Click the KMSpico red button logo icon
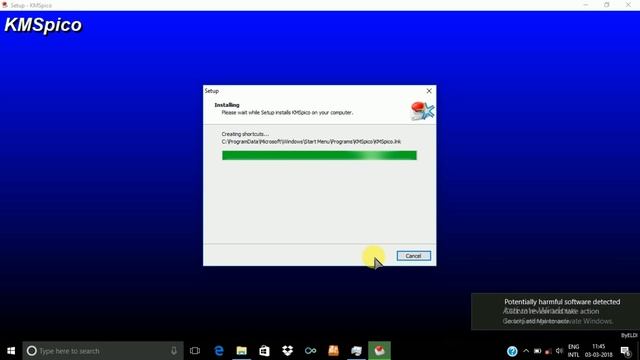640x360 pixels. 422,111
